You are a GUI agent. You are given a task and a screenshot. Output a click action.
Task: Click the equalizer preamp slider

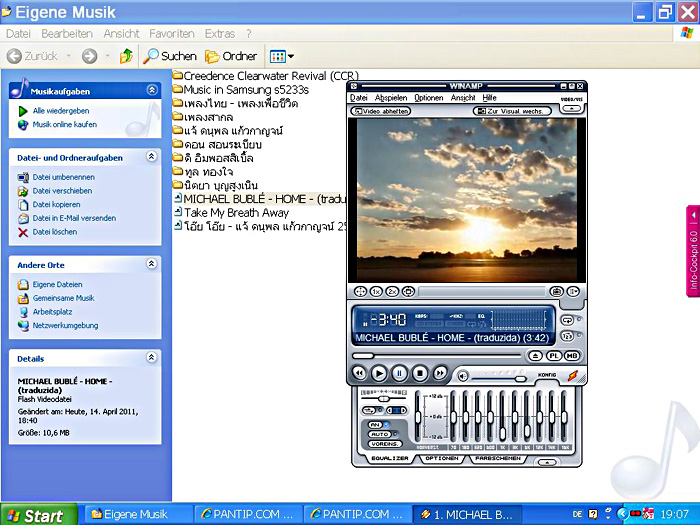click(x=417, y=417)
